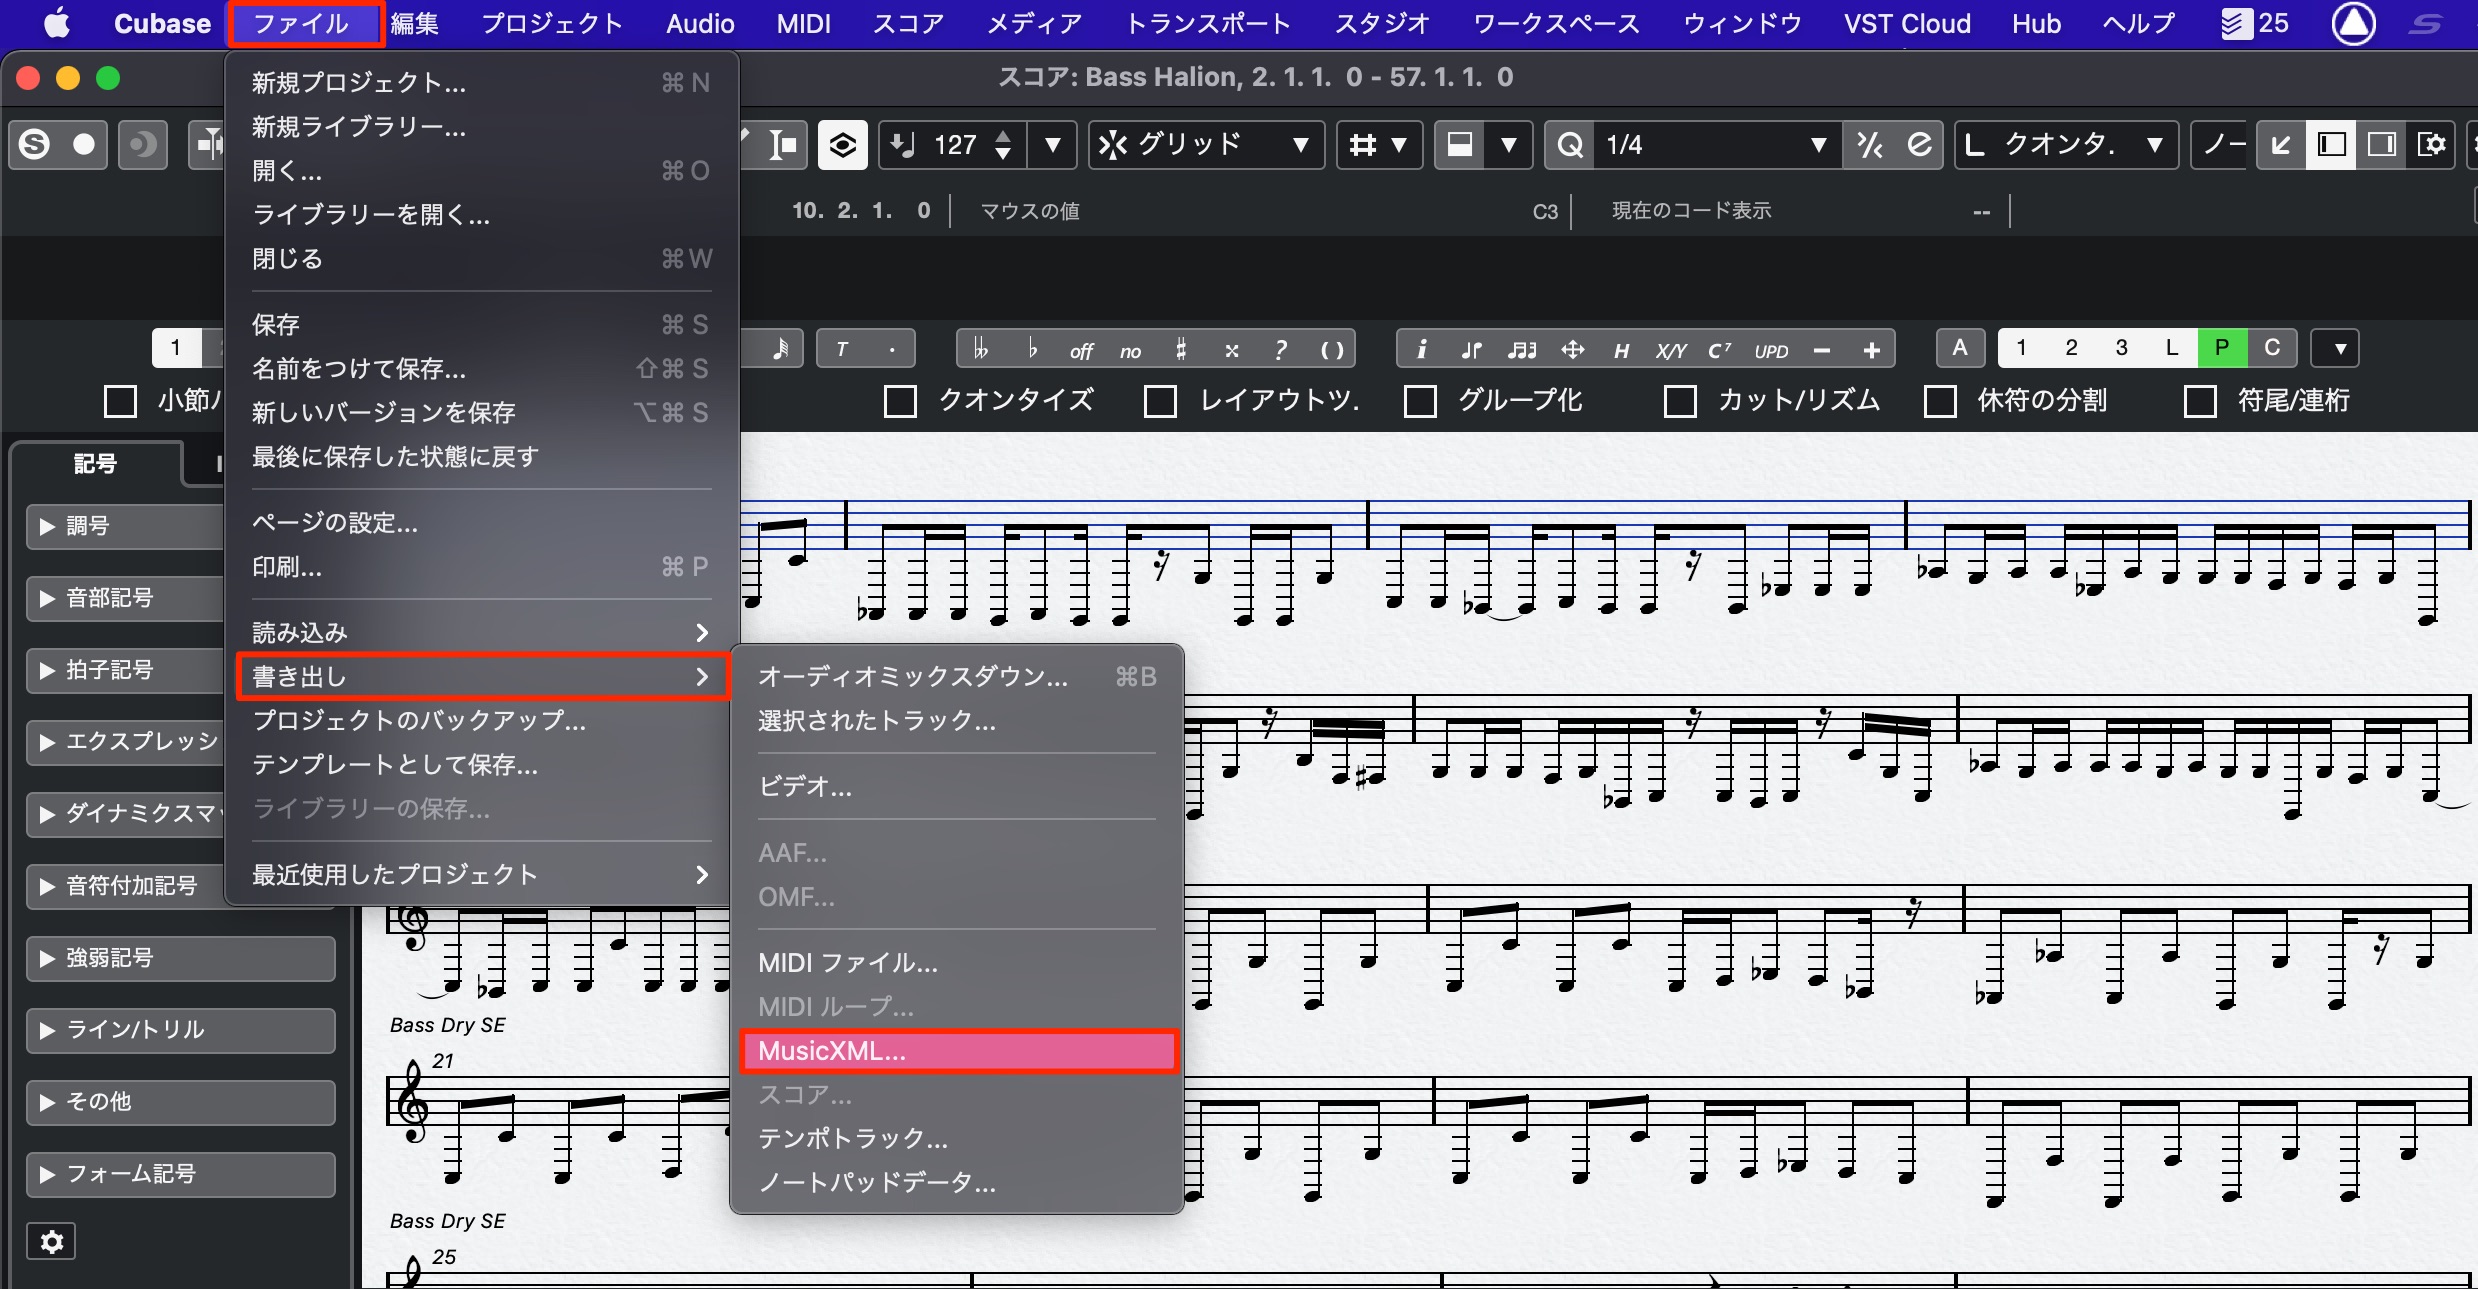
Task: Click the snap type grid hash icon
Action: click(x=1362, y=146)
